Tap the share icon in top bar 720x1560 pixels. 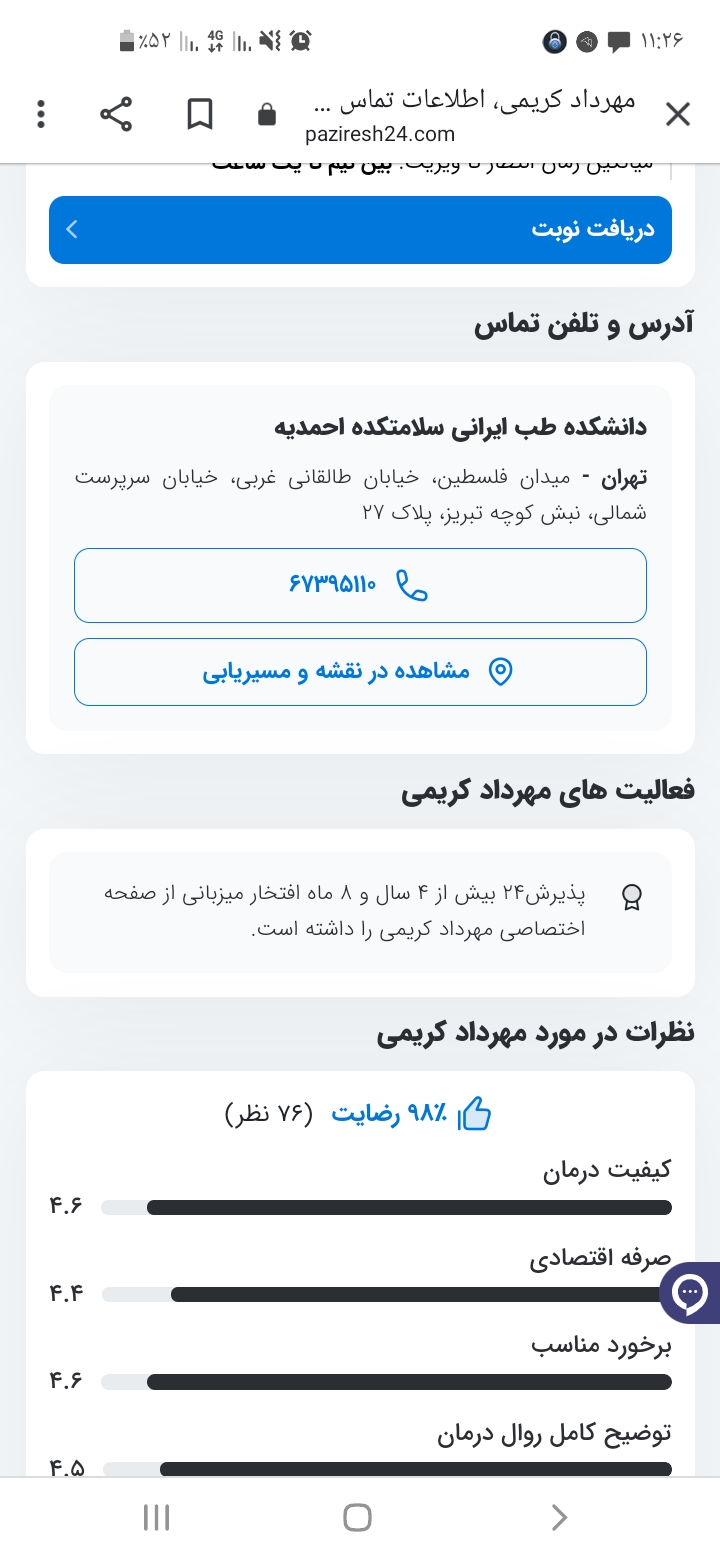116,115
